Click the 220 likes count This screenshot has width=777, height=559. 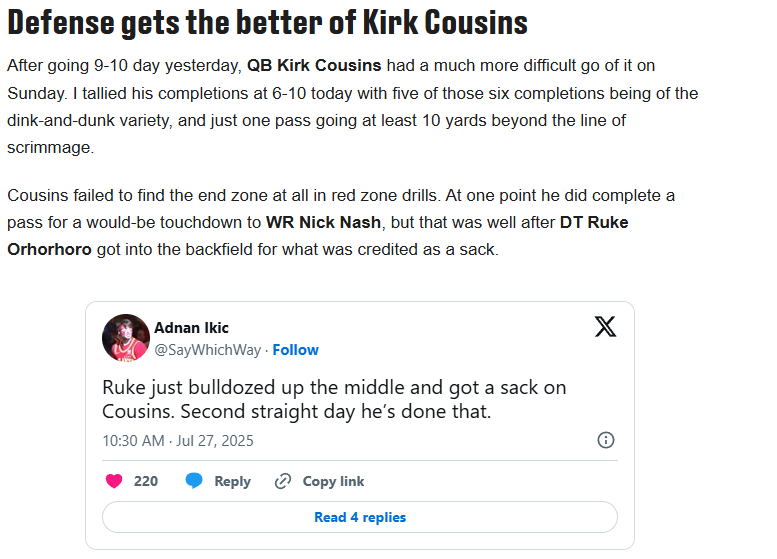[x=146, y=481]
